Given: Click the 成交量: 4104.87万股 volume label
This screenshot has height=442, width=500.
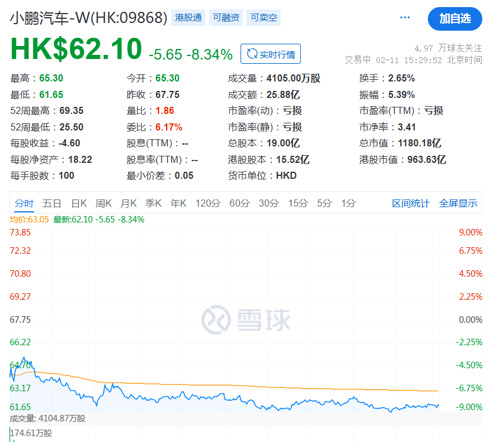Looking at the screenshot, I should (x=47, y=418).
